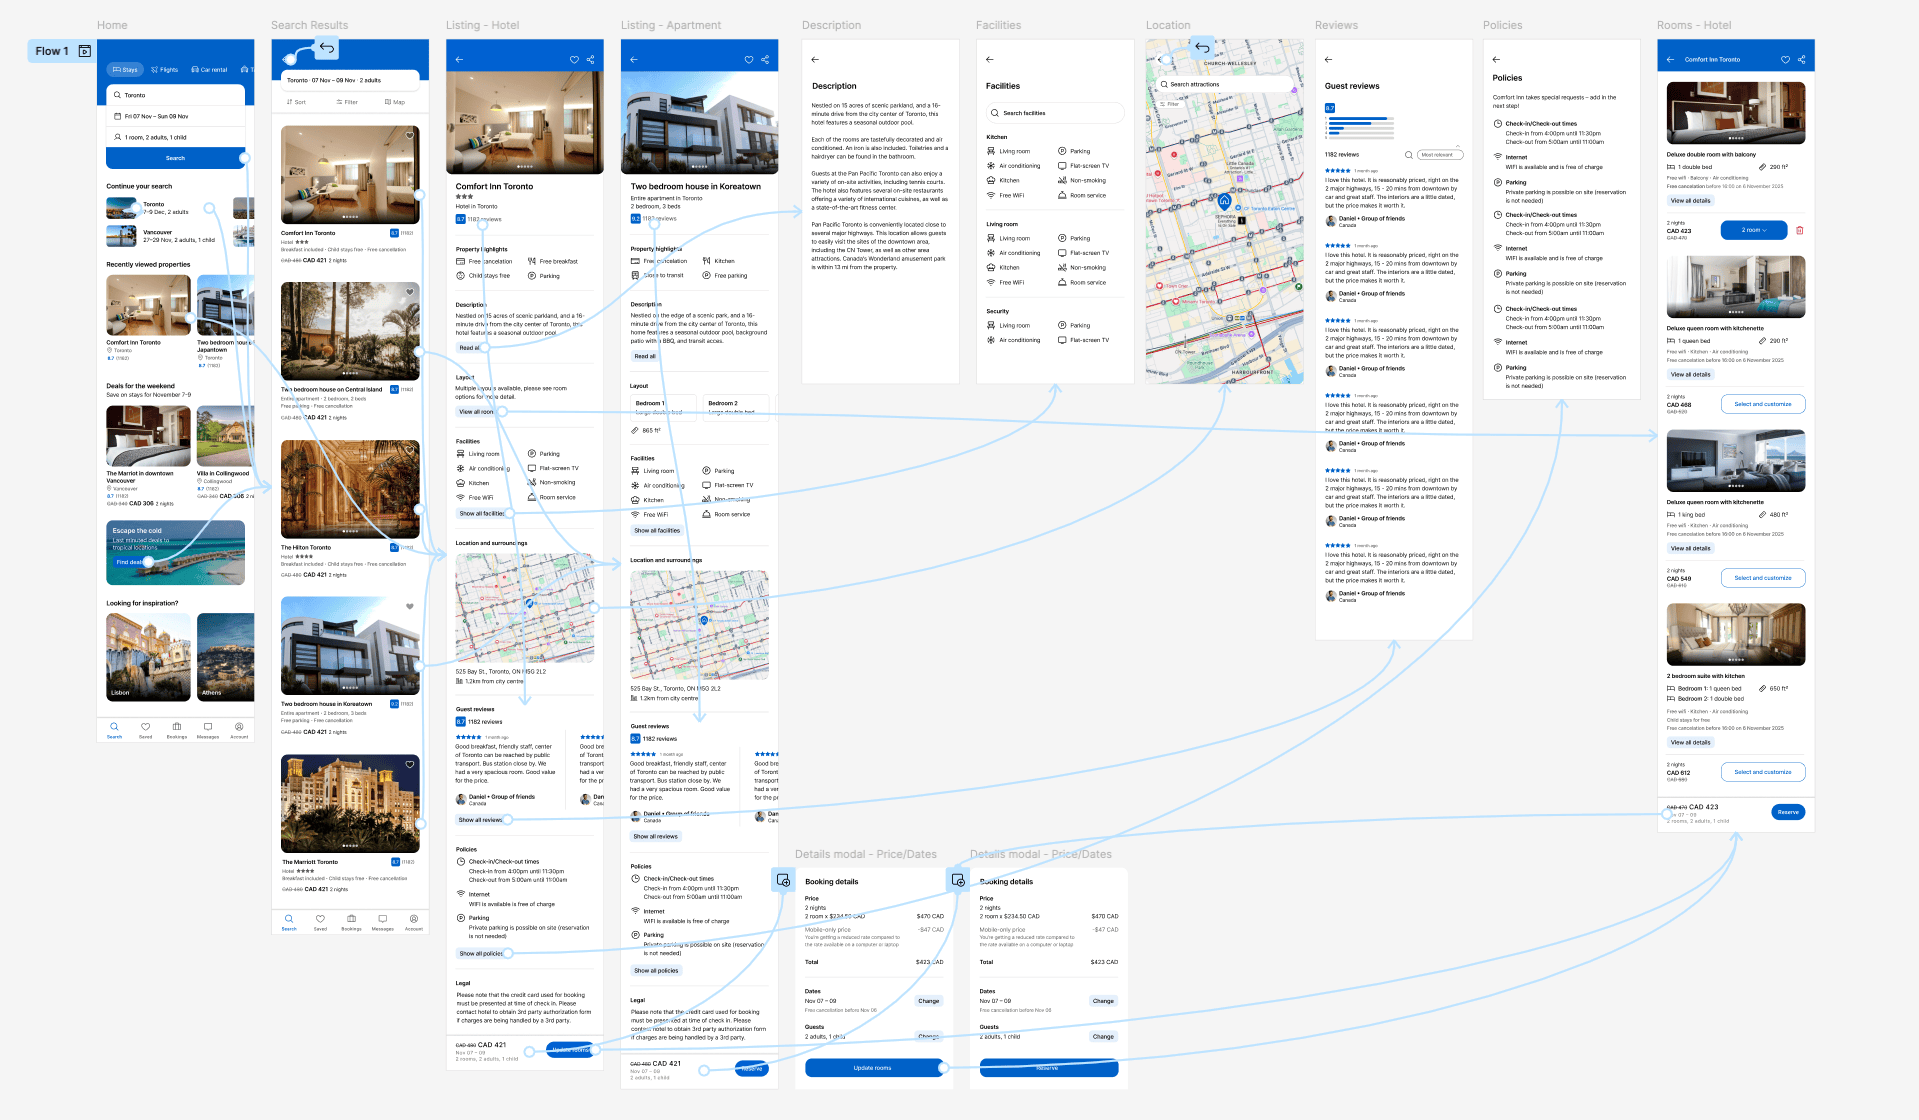Click the Flow 1 play prototype icon
Viewport: 1919px width, 1120px height.
click(85, 51)
